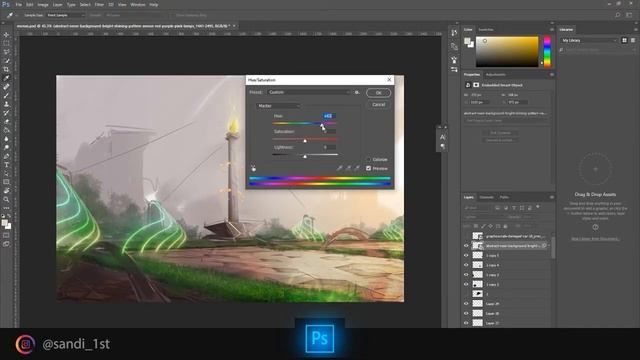The width and height of the screenshot is (640, 360).
Task: Toggle the Preview checkbox
Action: (369, 168)
